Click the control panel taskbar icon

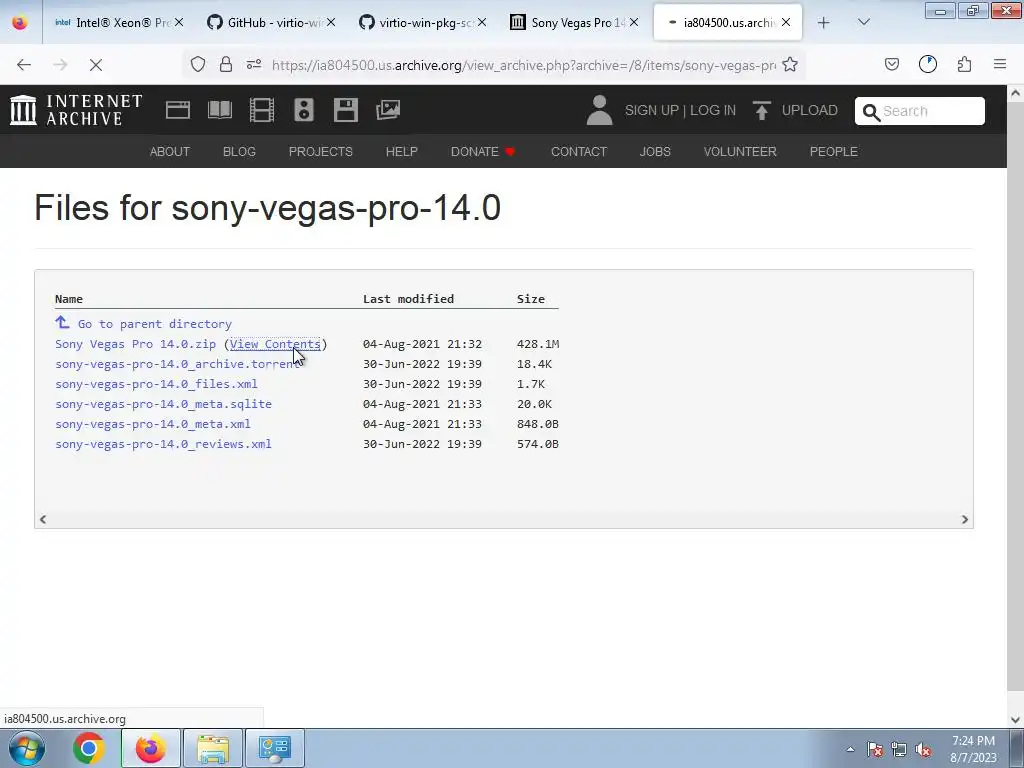[274, 748]
